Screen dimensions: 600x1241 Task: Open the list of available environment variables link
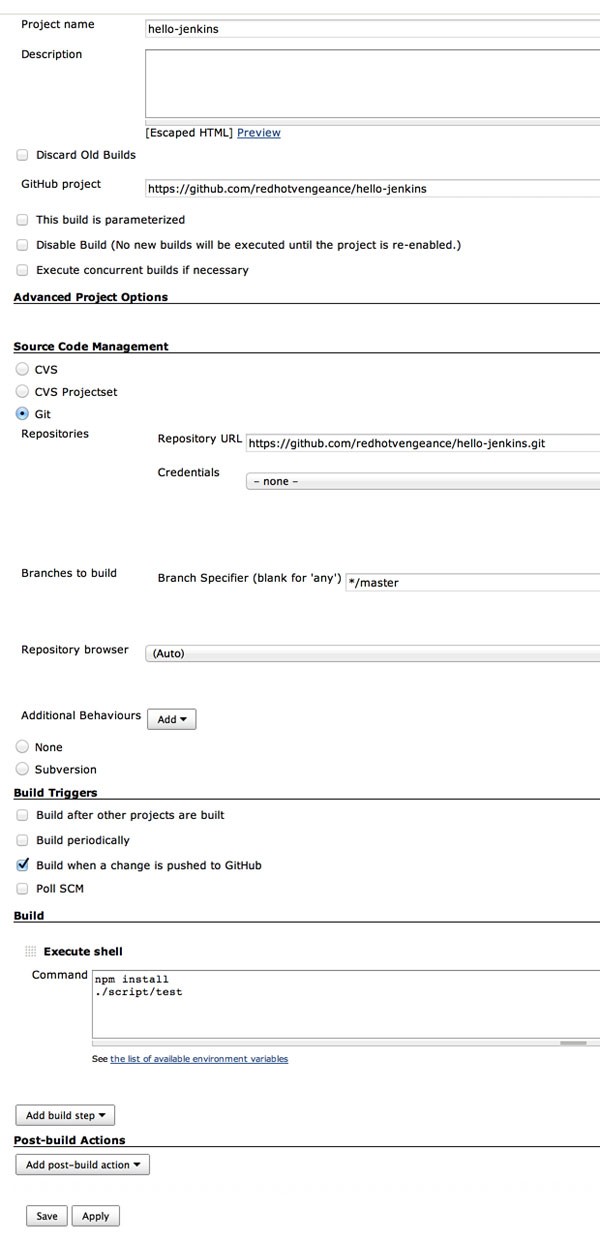point(199,1058)
